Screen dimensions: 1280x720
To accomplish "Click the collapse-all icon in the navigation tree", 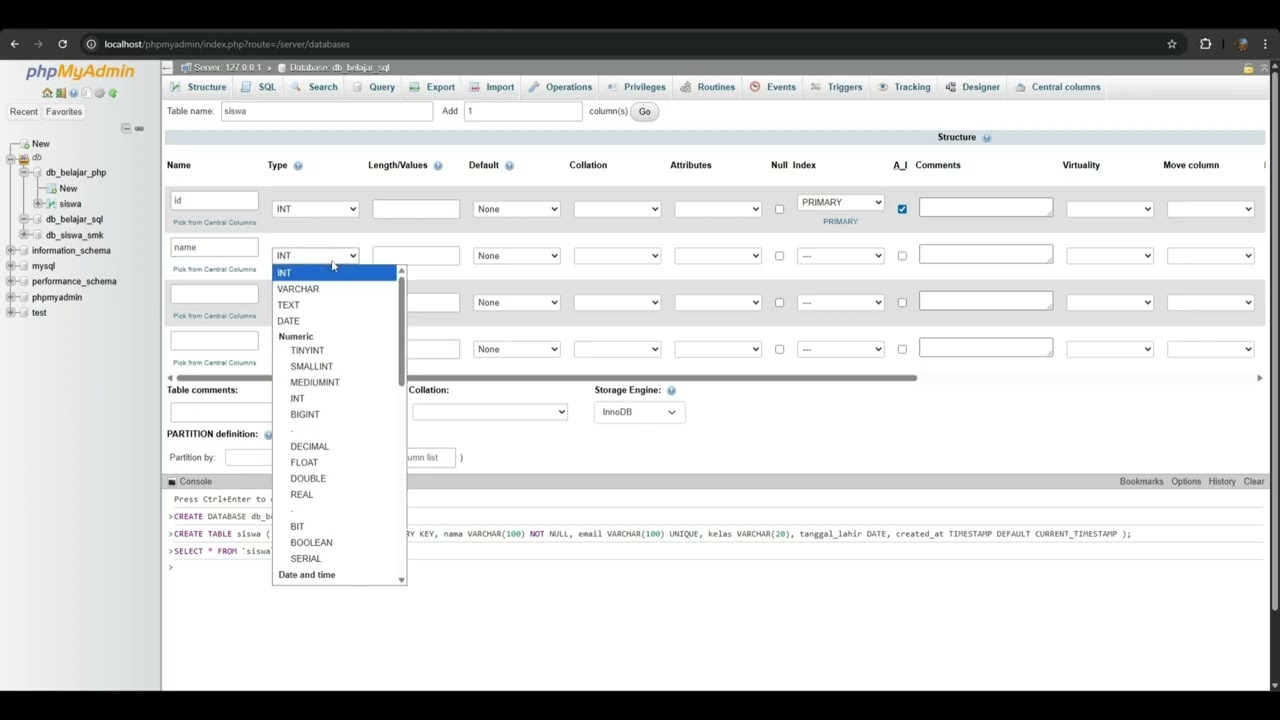I will [x=126, y=128].
